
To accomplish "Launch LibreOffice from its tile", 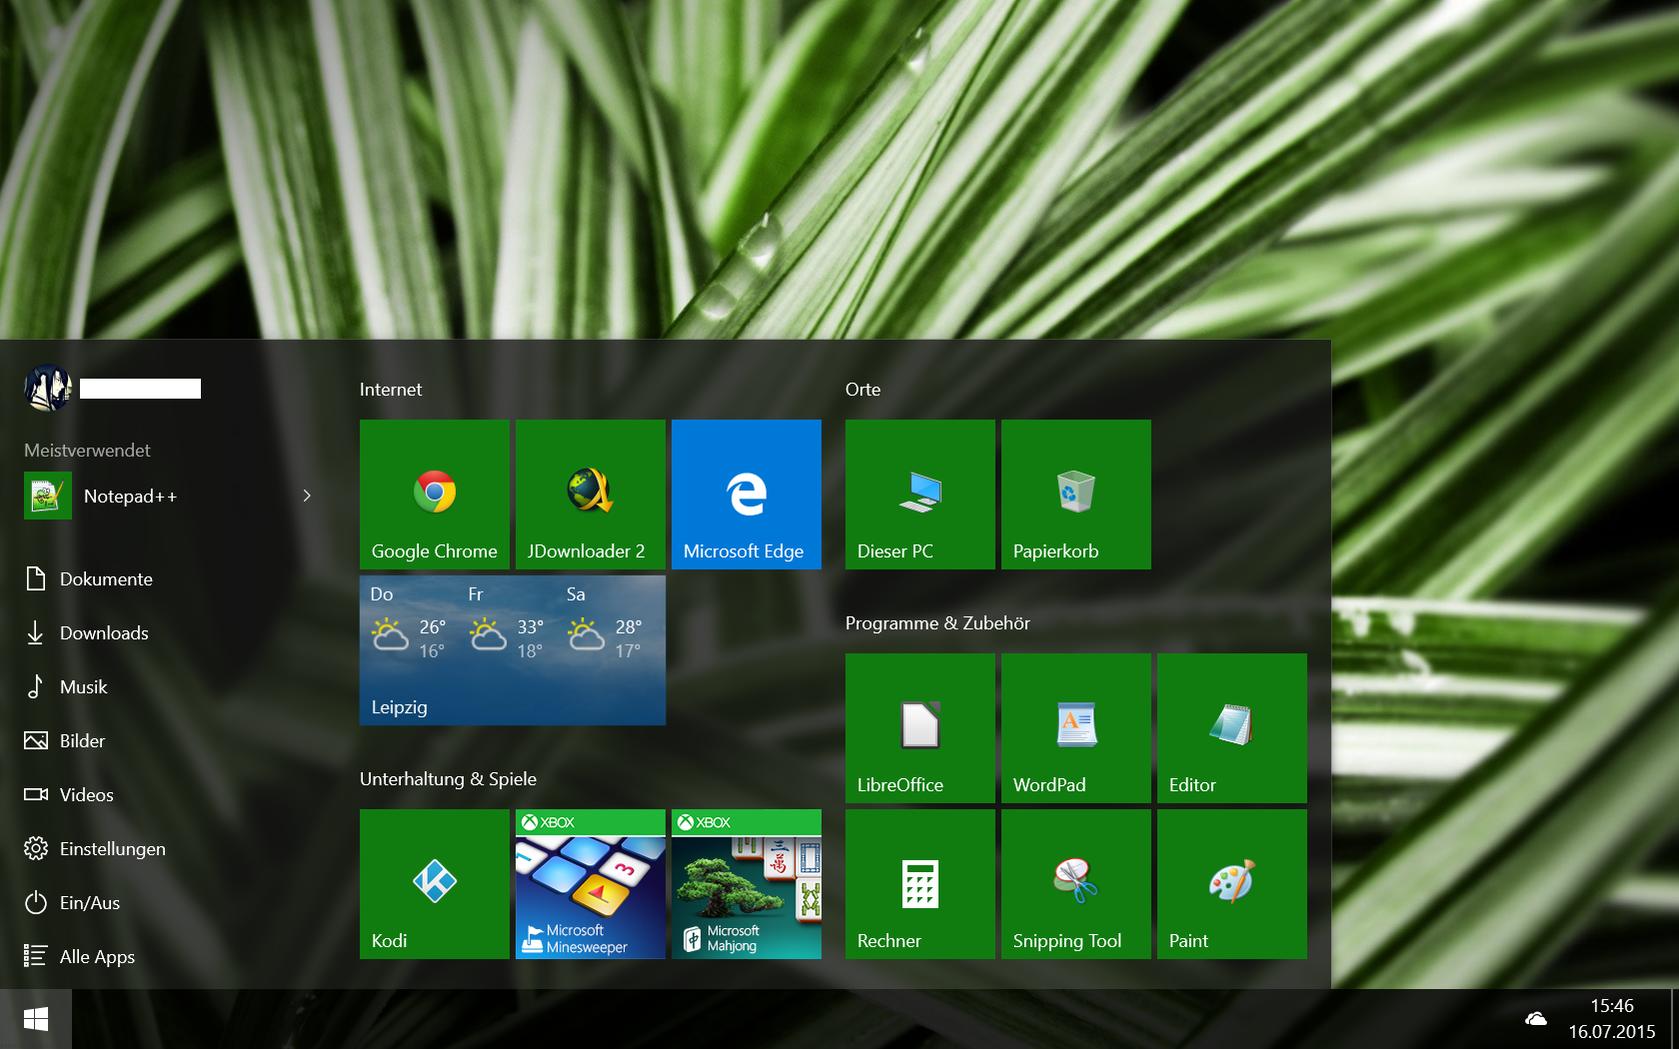I will pos(920,728).
